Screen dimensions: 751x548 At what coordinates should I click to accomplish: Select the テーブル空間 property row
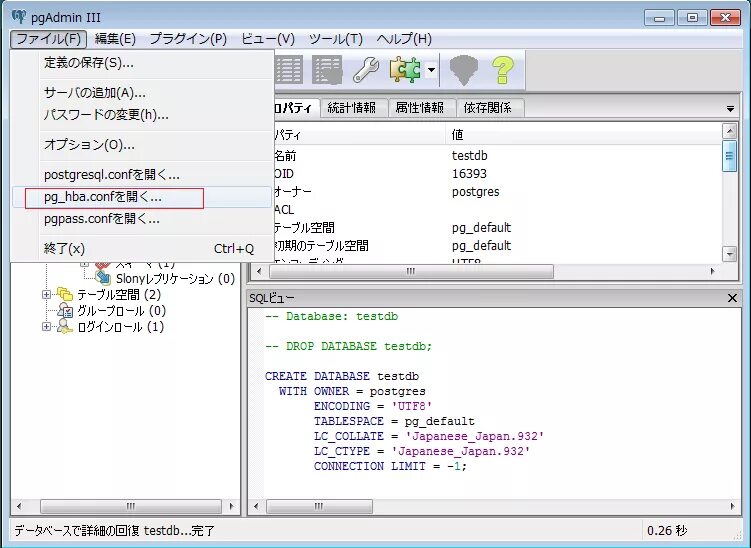(x=497, y=228)
